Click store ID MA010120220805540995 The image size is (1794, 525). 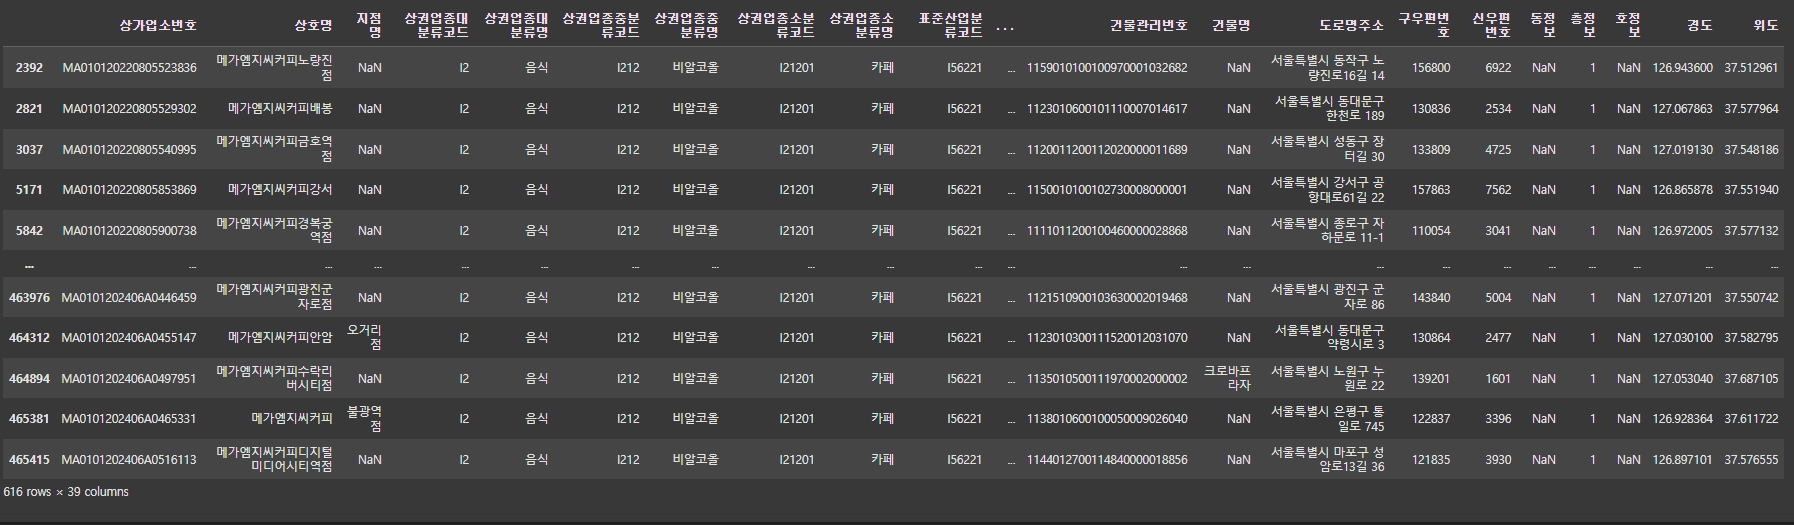tap(129, 149)
